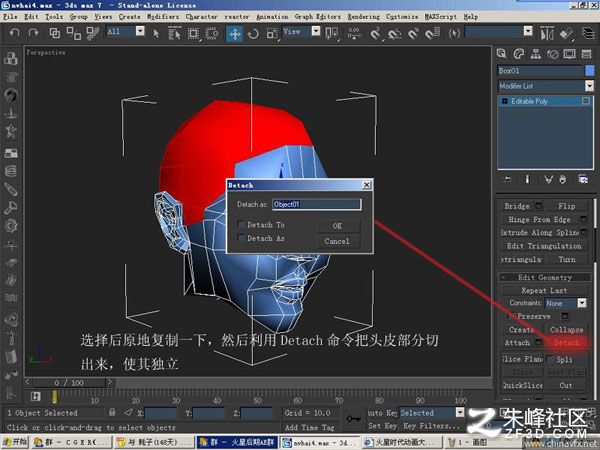This screenshot has height=450, width=600.
Task: Open the Tools menu
Action: 54,16
